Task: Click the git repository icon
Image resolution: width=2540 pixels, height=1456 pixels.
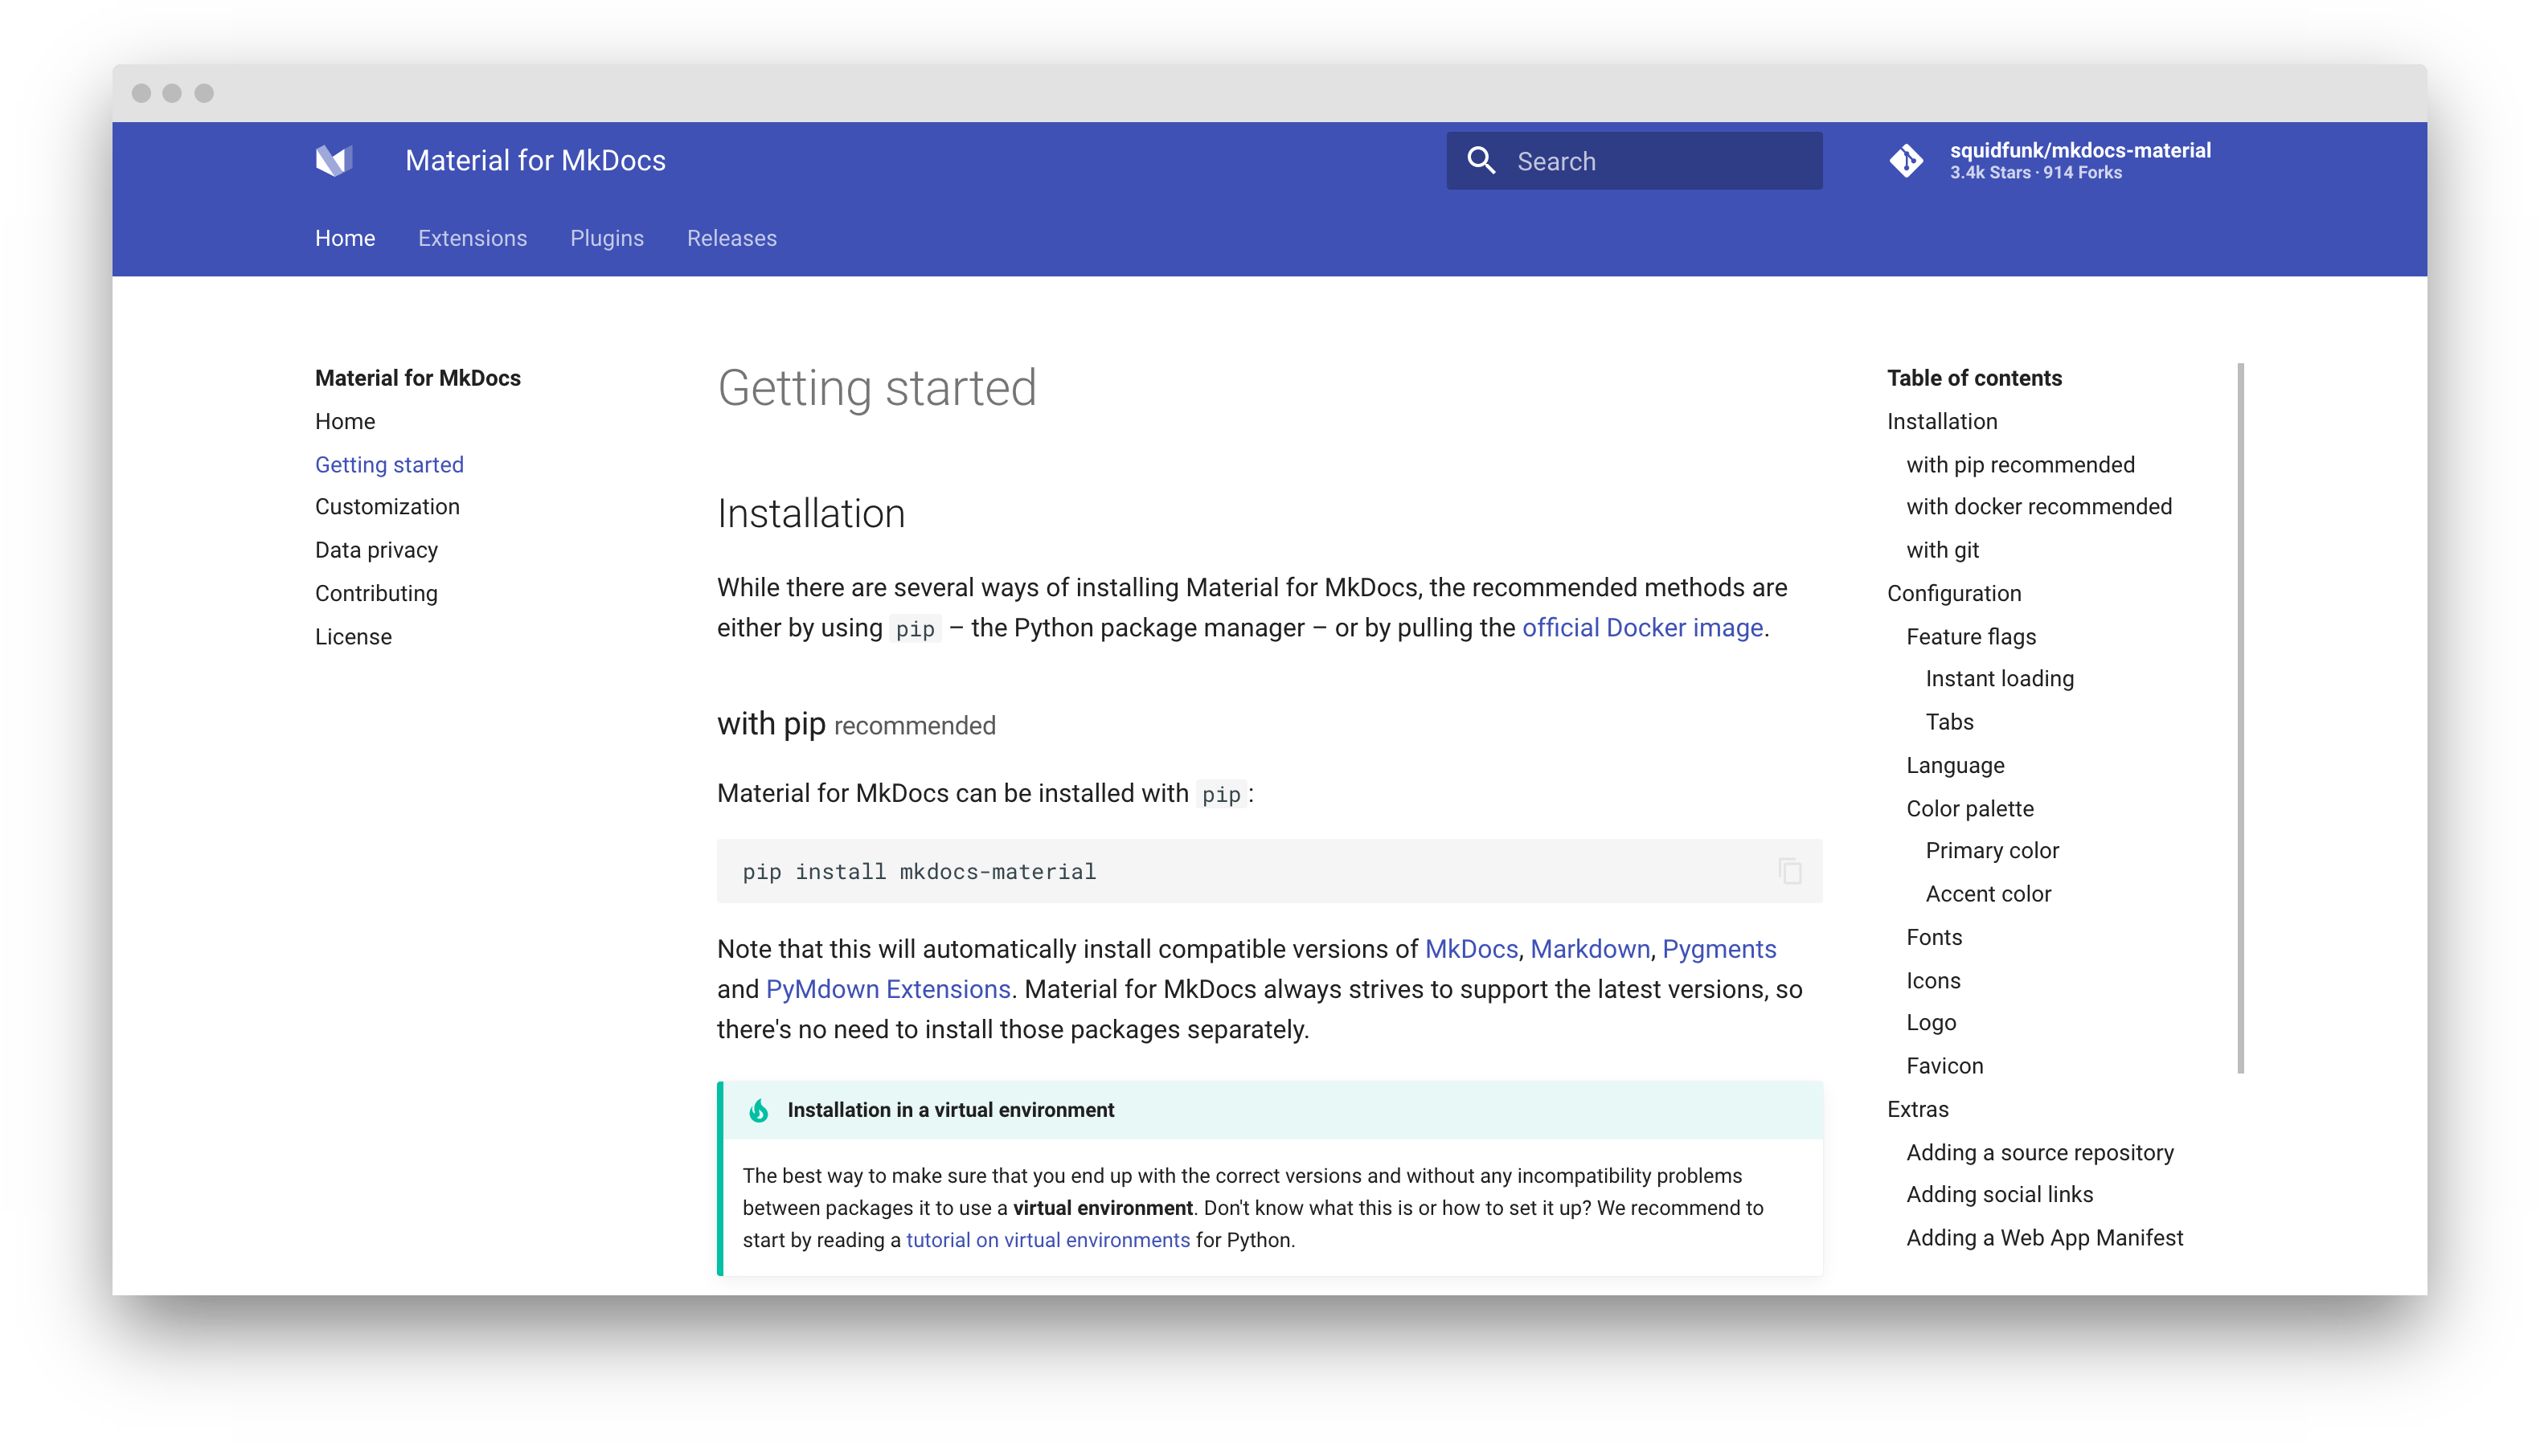Action: pyautogui.click(x=1906, y=160)
